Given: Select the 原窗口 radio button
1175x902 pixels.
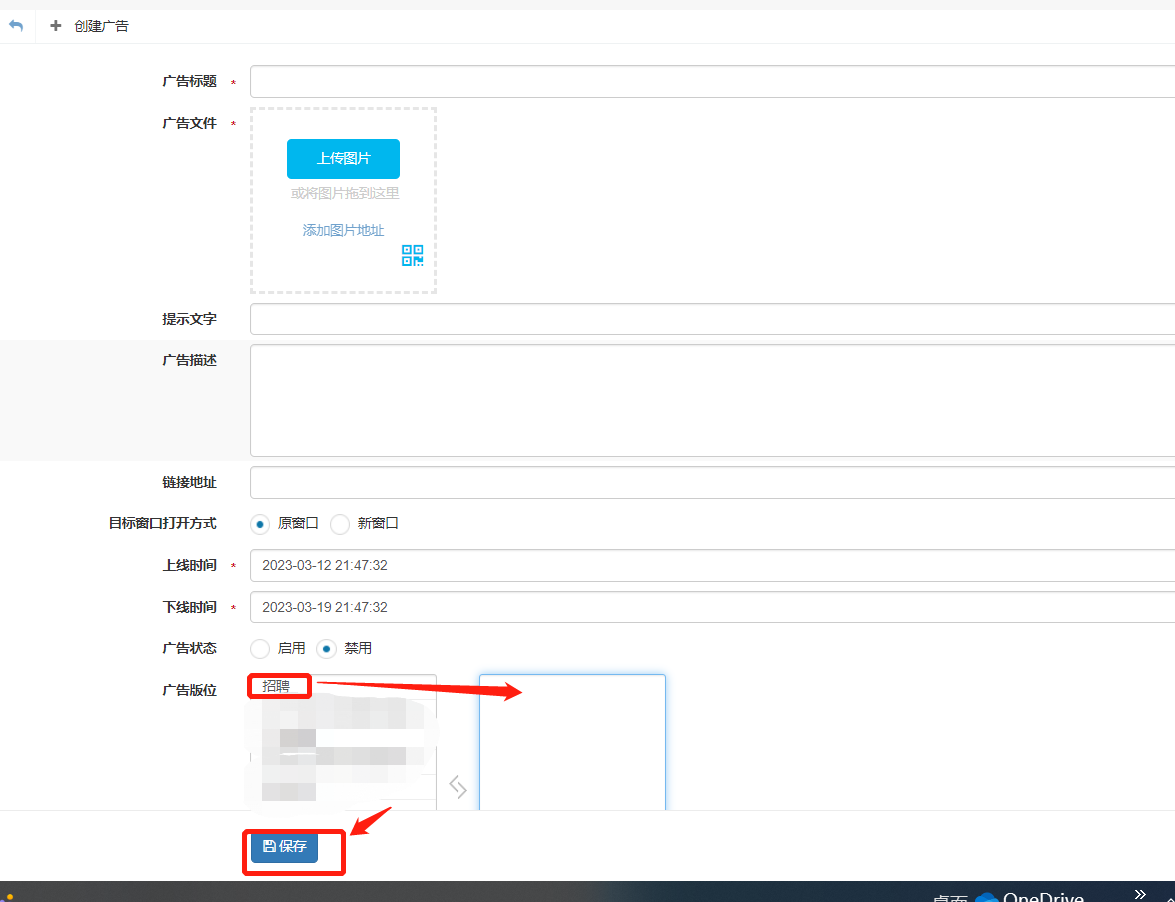Looking at the screenshot, I should (x=260, y=523).
